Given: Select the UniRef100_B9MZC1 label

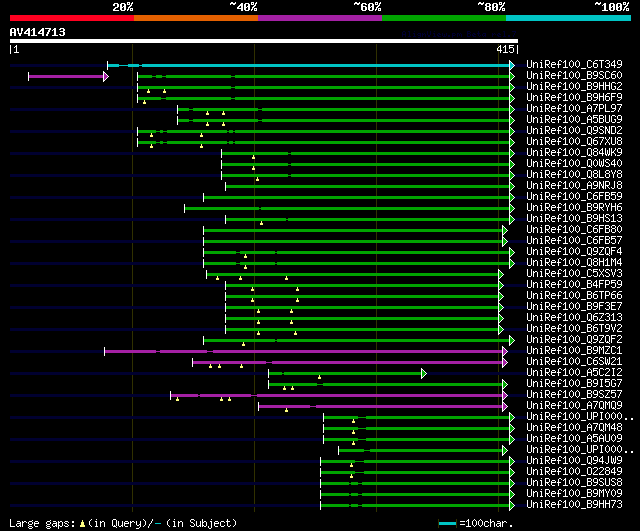Looking at the screenshot, I should pyautogui.click(x=574, y=351).
